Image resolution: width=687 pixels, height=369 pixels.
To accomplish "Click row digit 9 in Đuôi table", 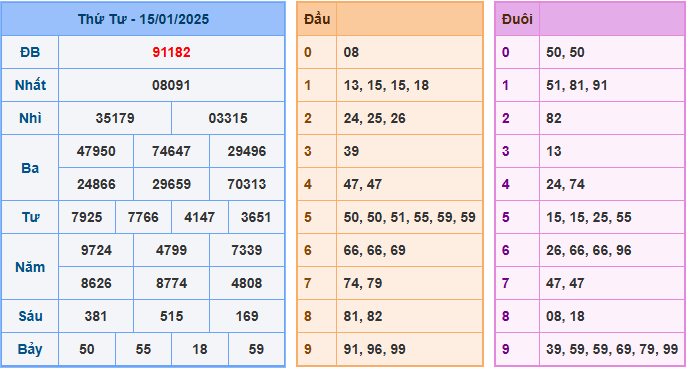I will point(506,349).
